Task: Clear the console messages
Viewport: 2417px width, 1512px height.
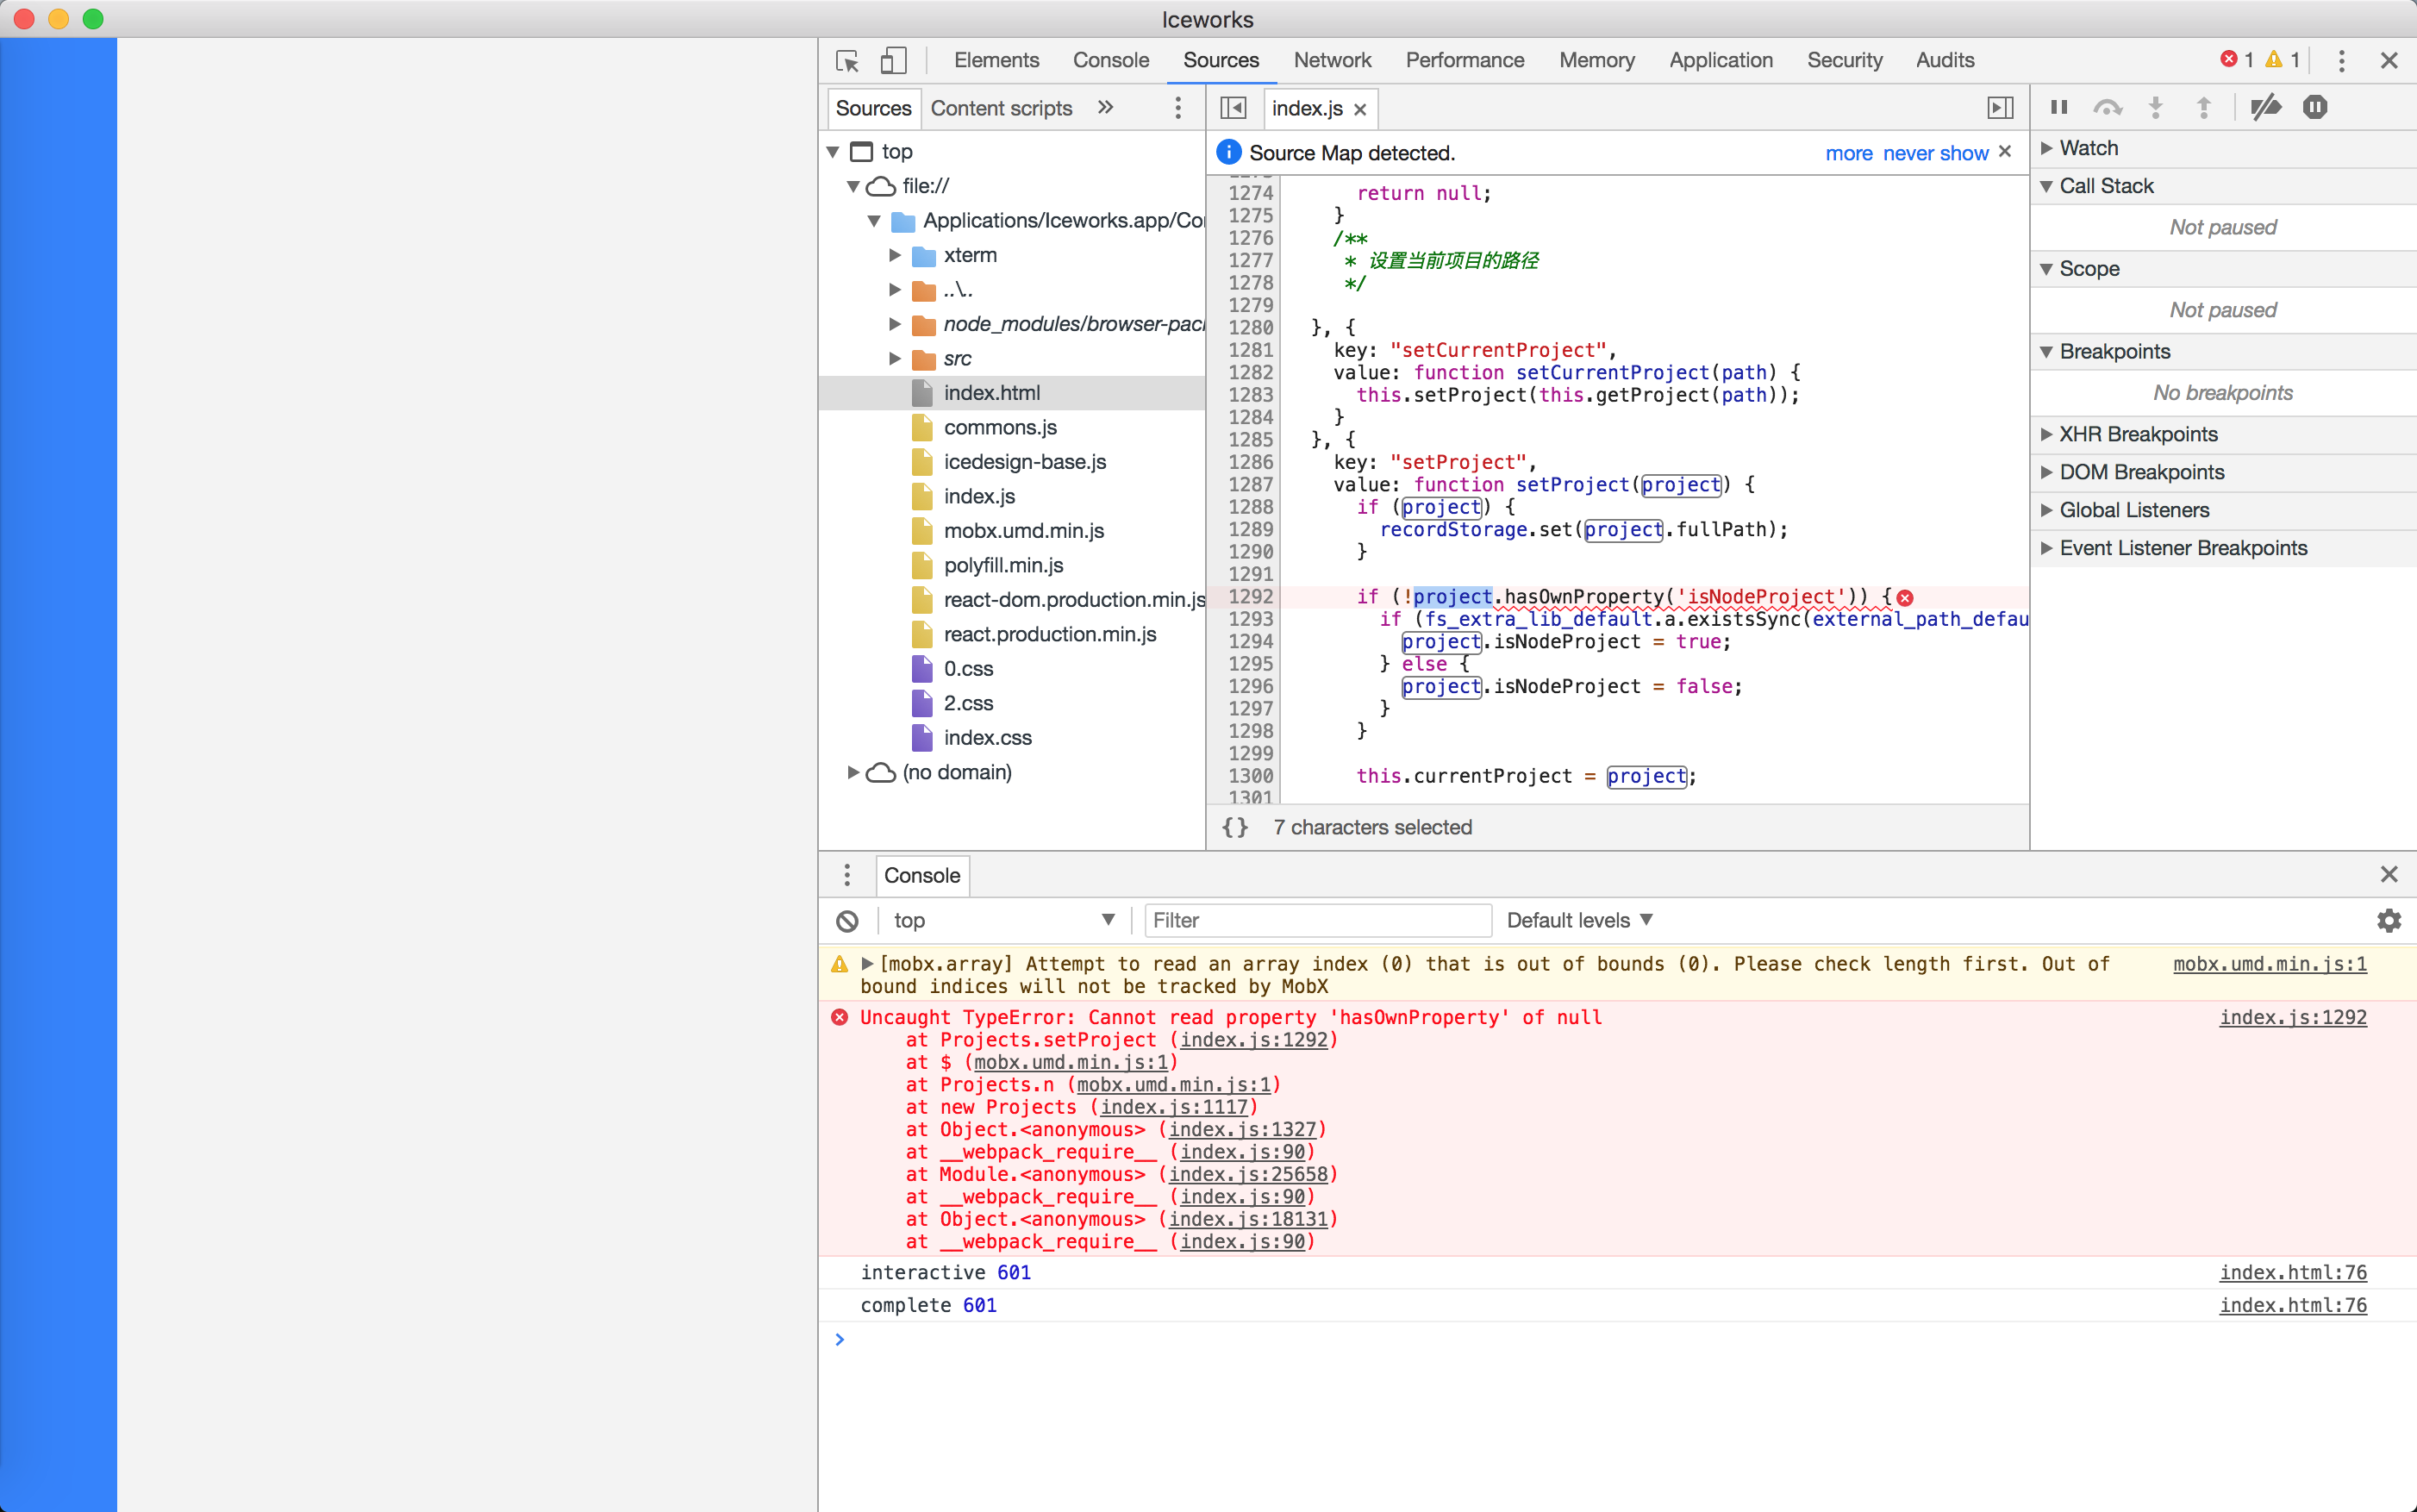Action: 847,920
